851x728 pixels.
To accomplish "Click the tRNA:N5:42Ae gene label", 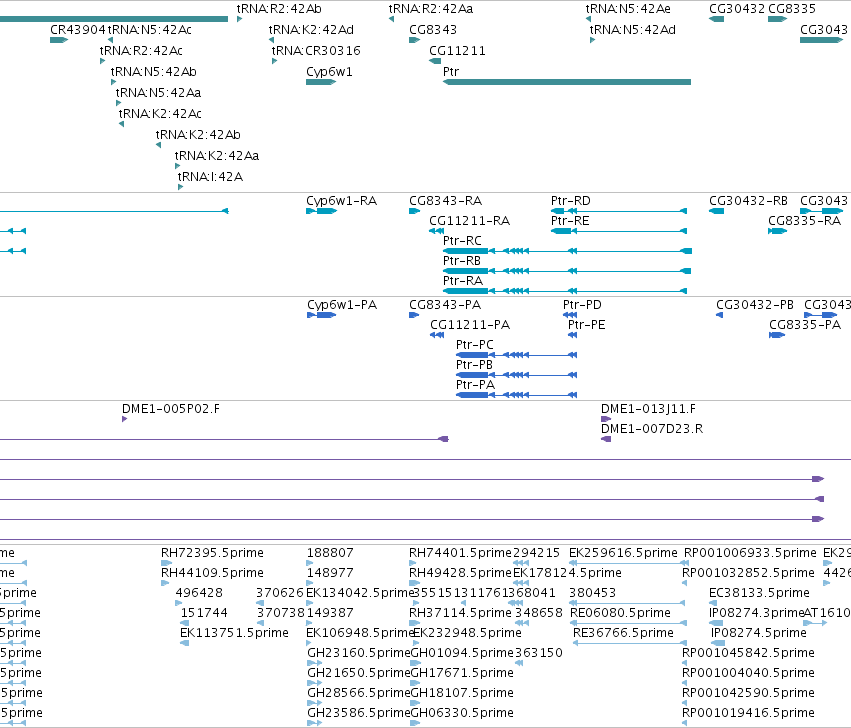I will 628,9.
